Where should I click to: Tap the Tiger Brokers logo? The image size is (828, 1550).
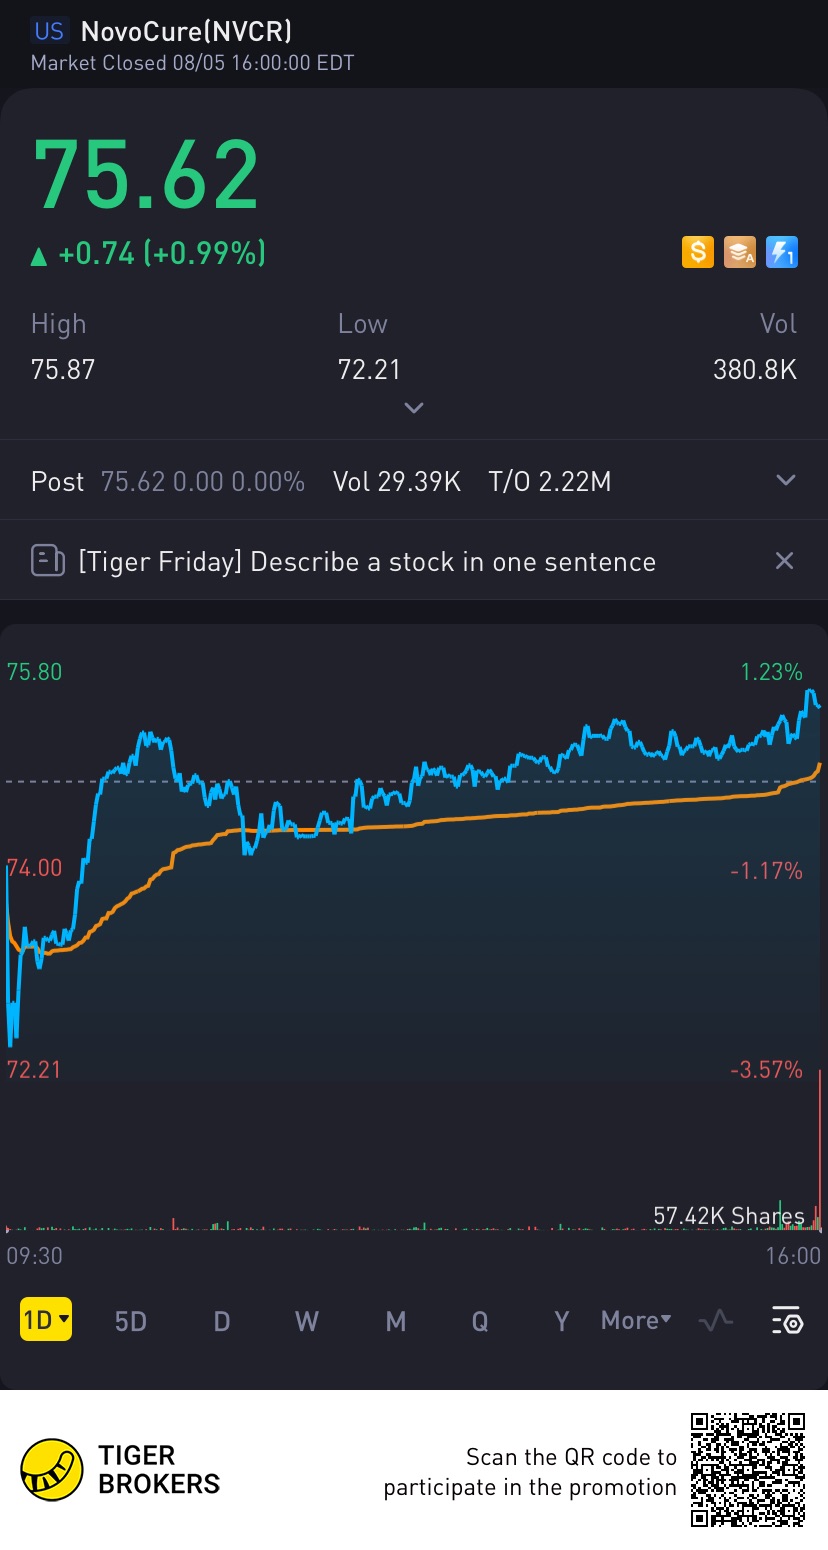click(52, 1469)
